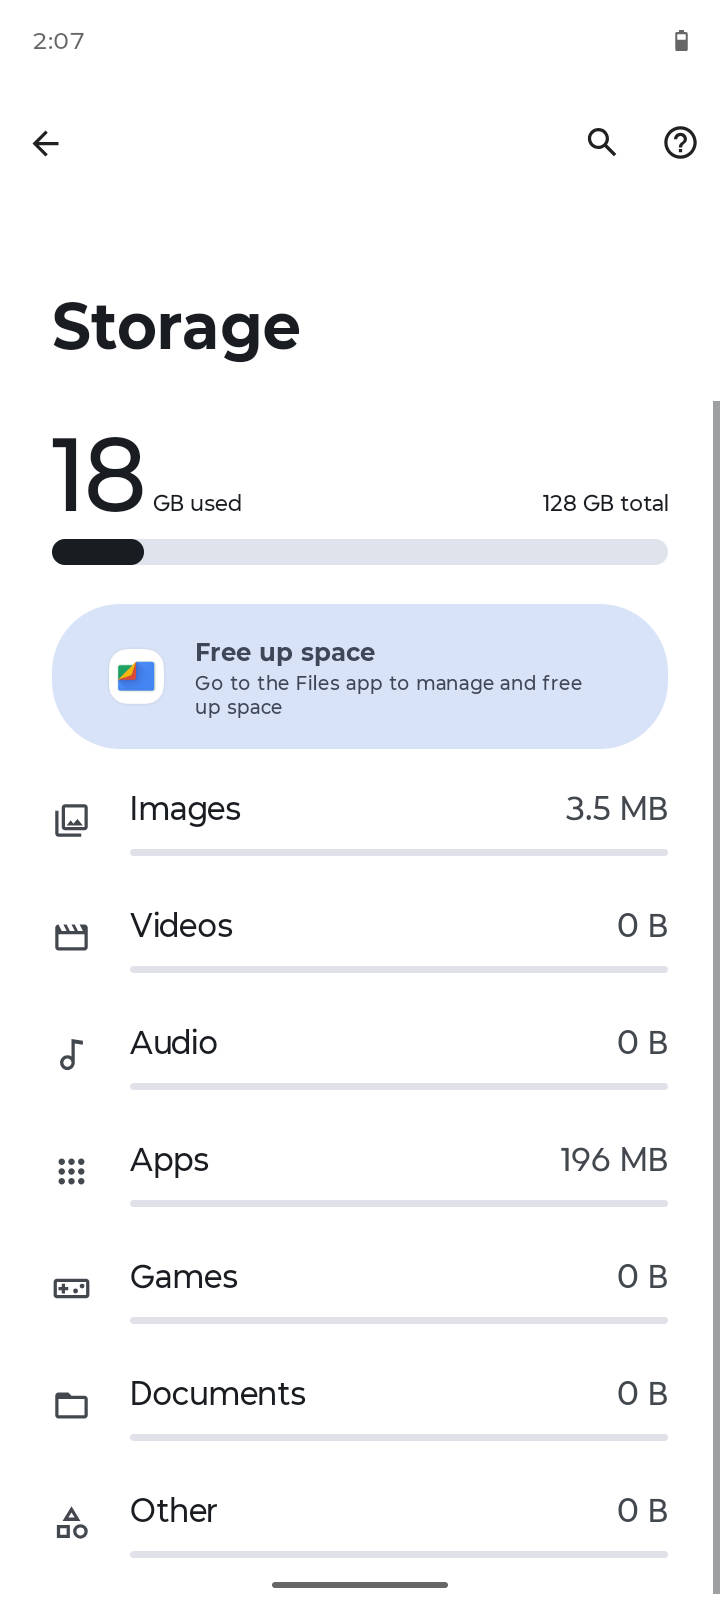
Task: Click the 18 GB used storage bar
Action: coord(360,552)
